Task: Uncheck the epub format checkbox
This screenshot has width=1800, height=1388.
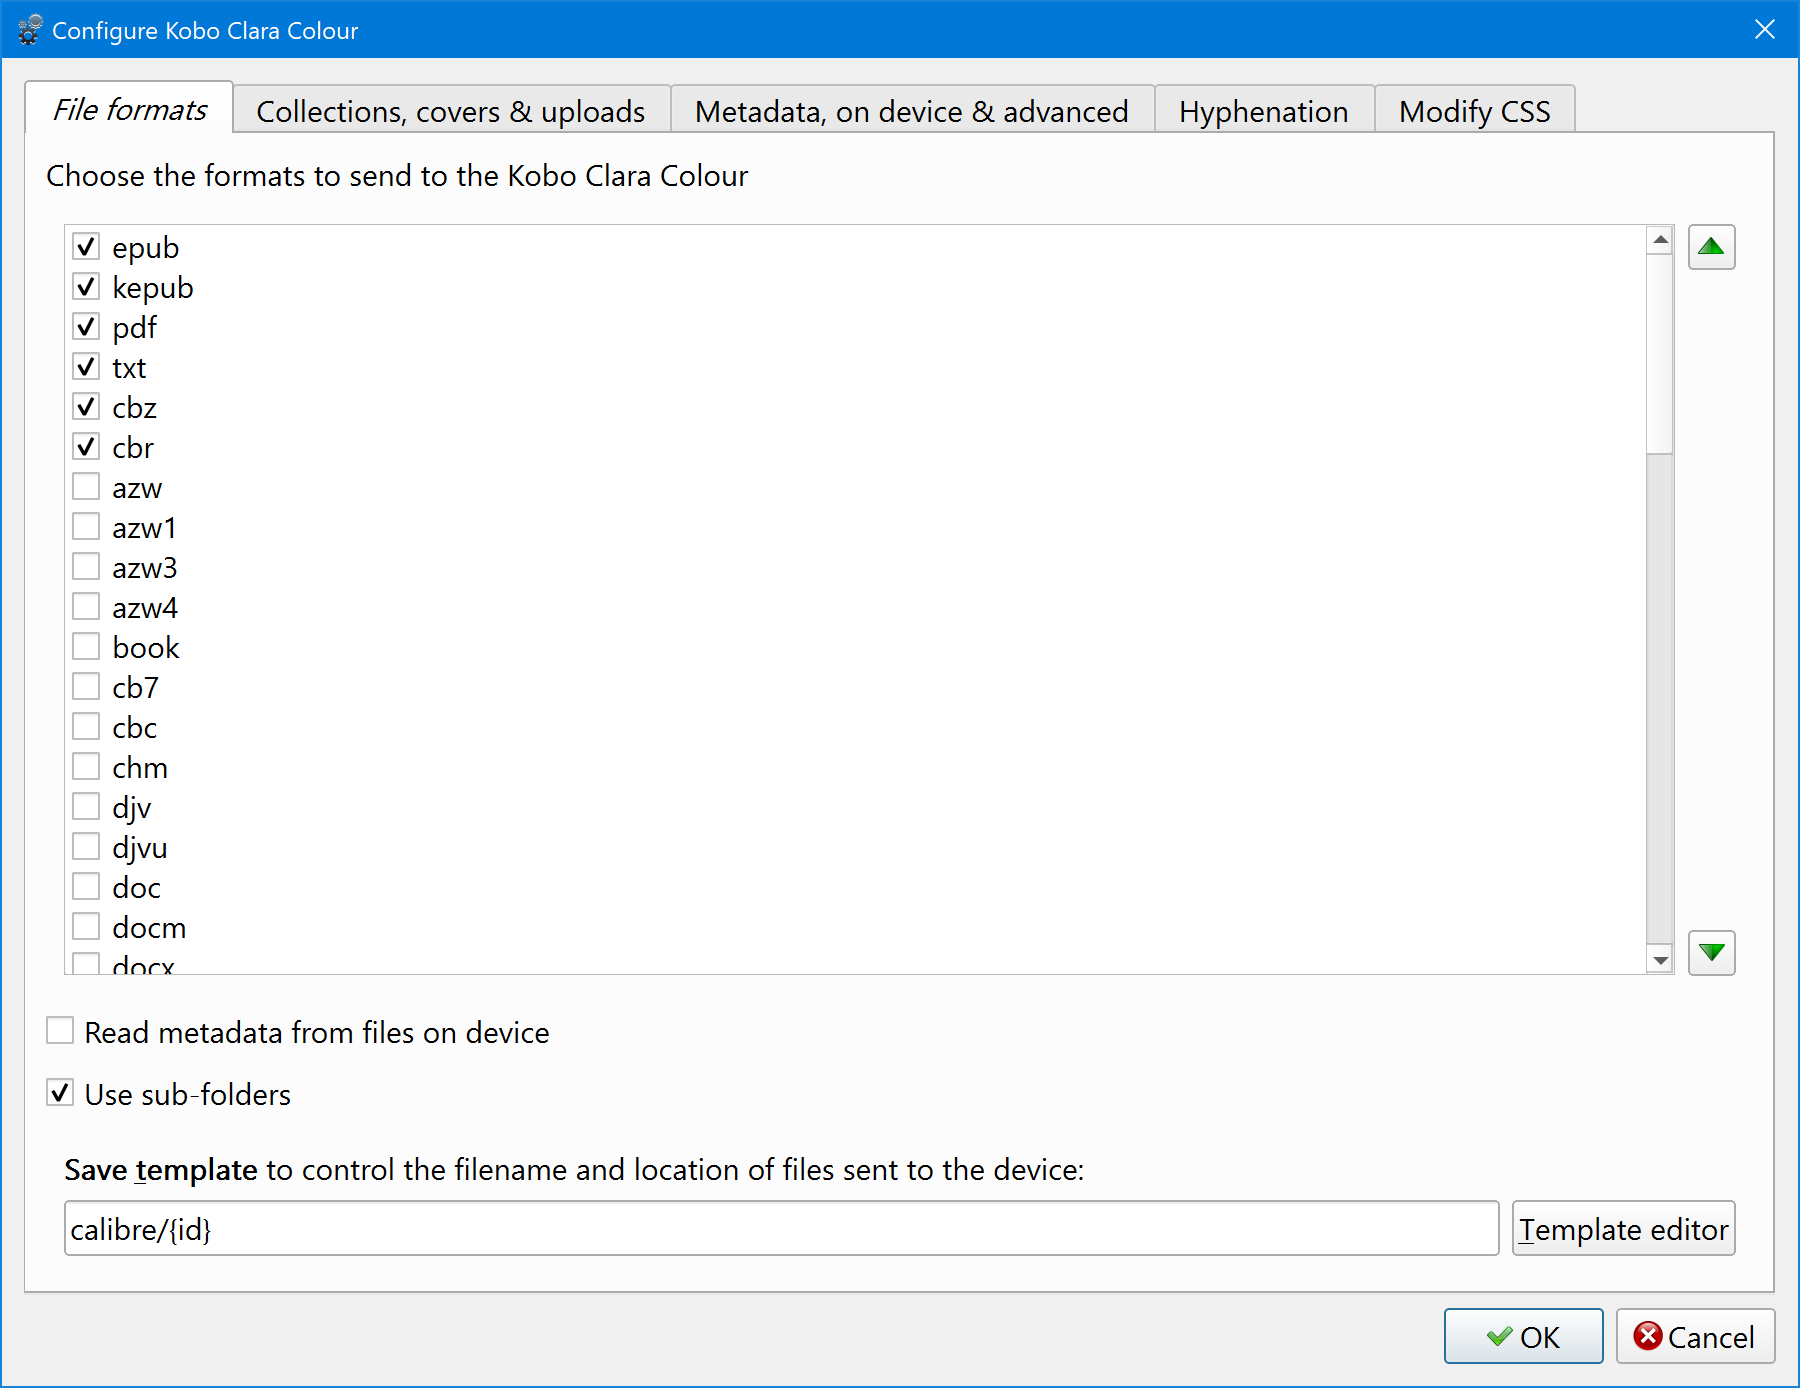Action: (87, 246)
